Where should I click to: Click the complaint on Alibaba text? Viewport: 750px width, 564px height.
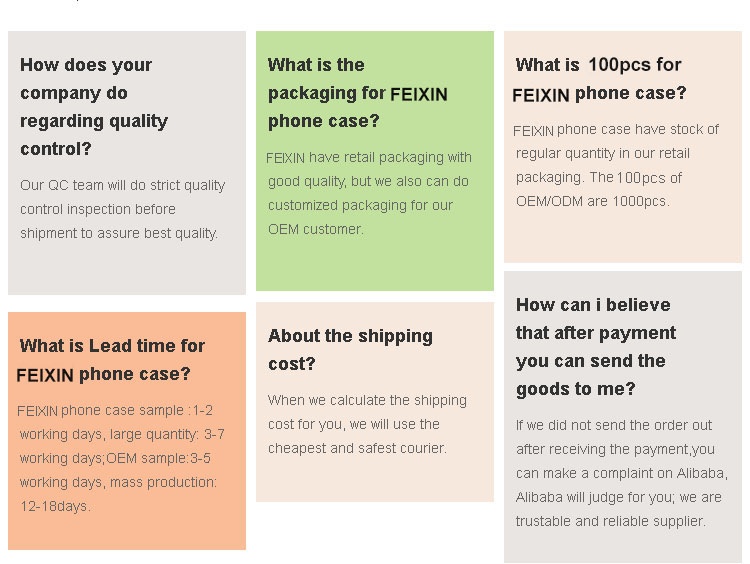[x=622, y=473]
